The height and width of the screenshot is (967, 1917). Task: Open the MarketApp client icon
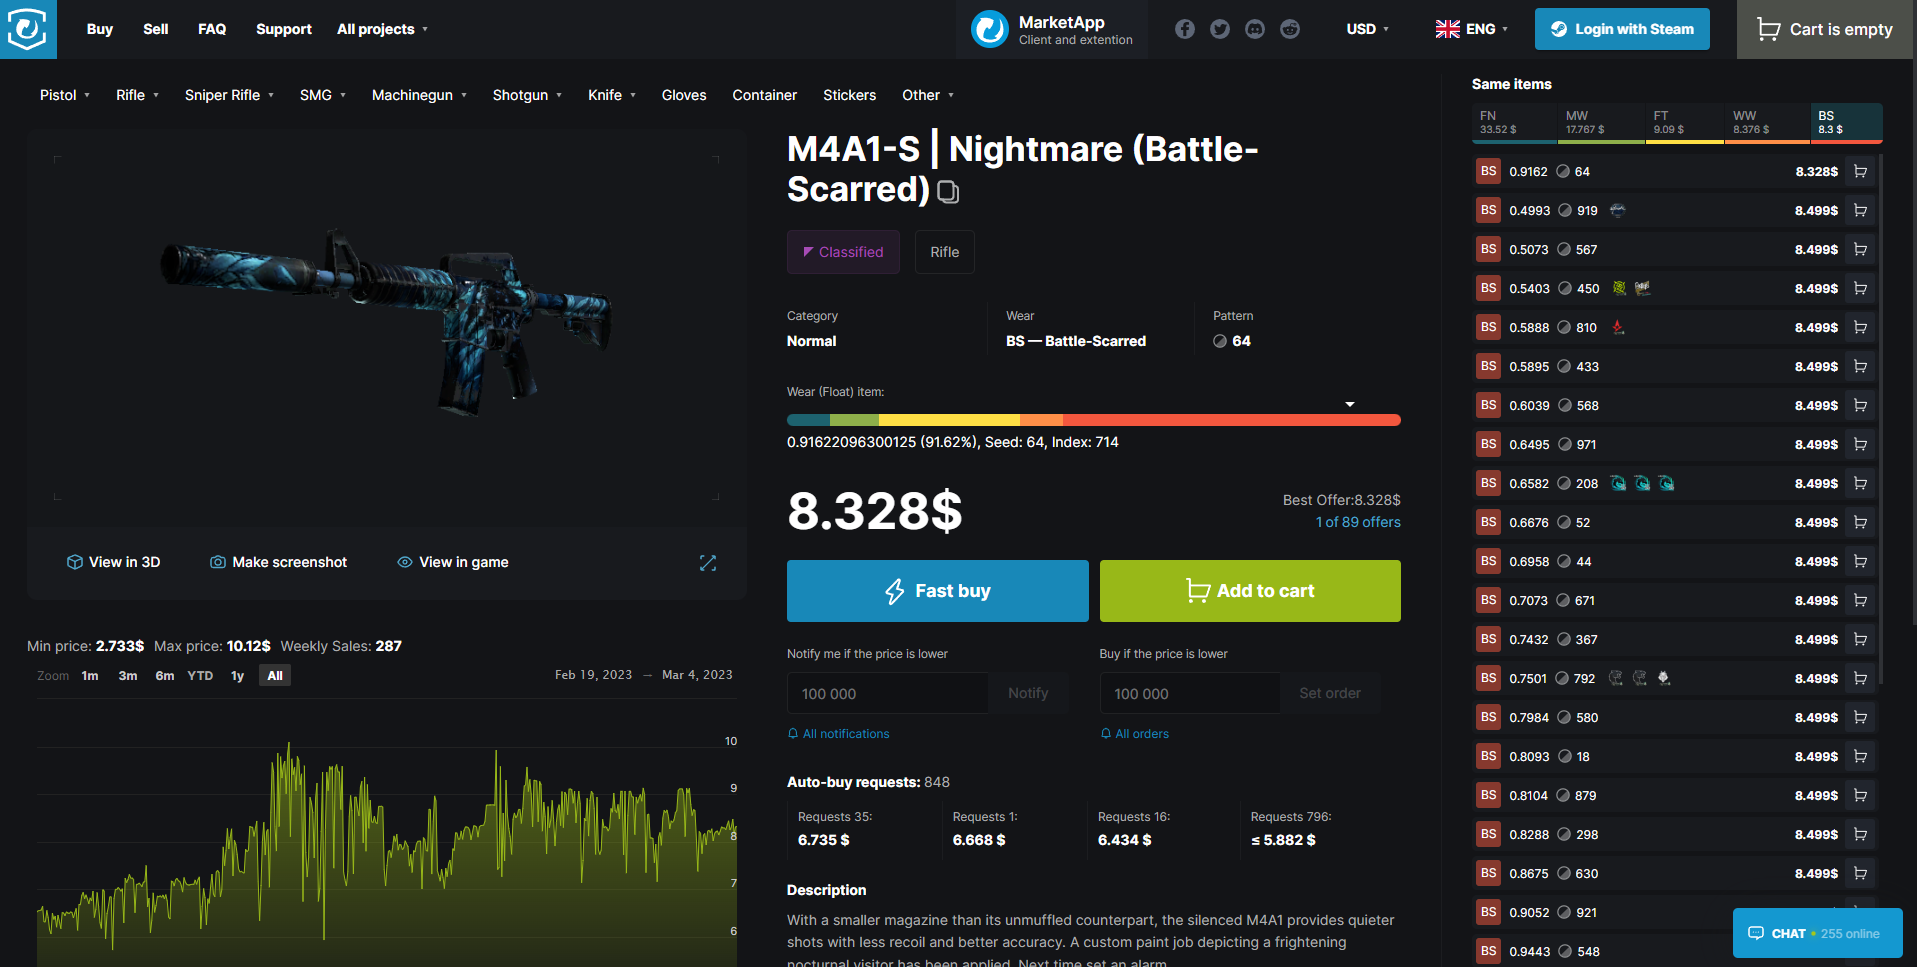990,29
